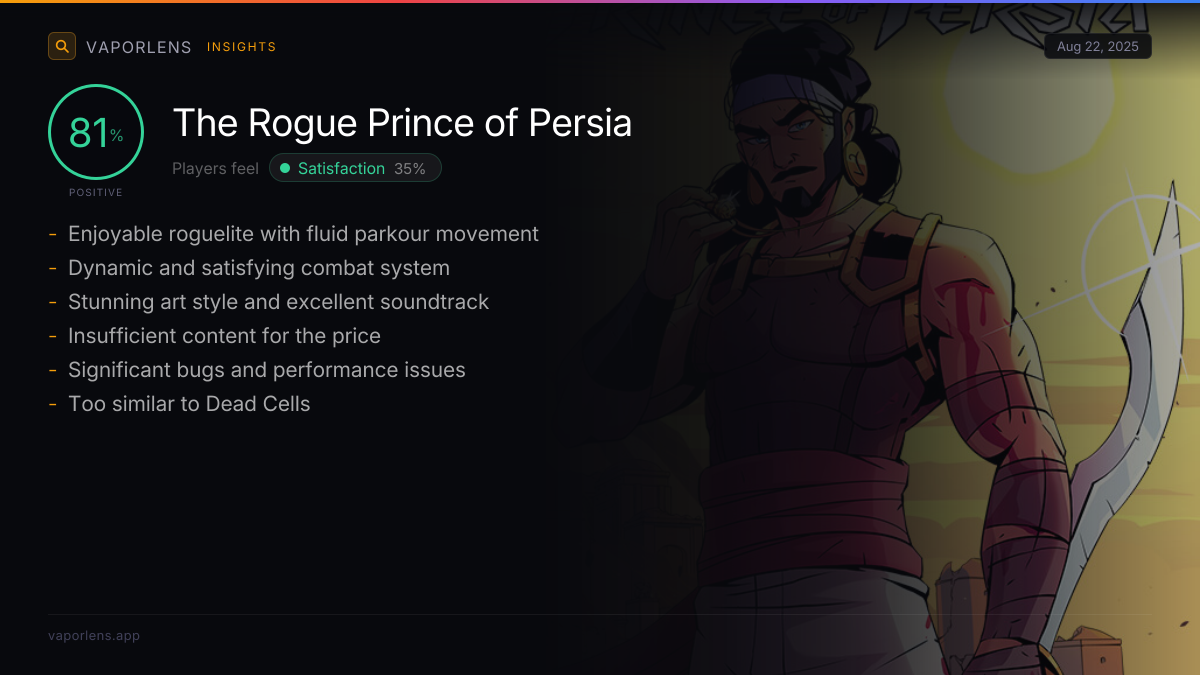Select "Dynamic and satisfying combat system" point
The width and height of the screenshot is (1200, 675).
[259, 268]
